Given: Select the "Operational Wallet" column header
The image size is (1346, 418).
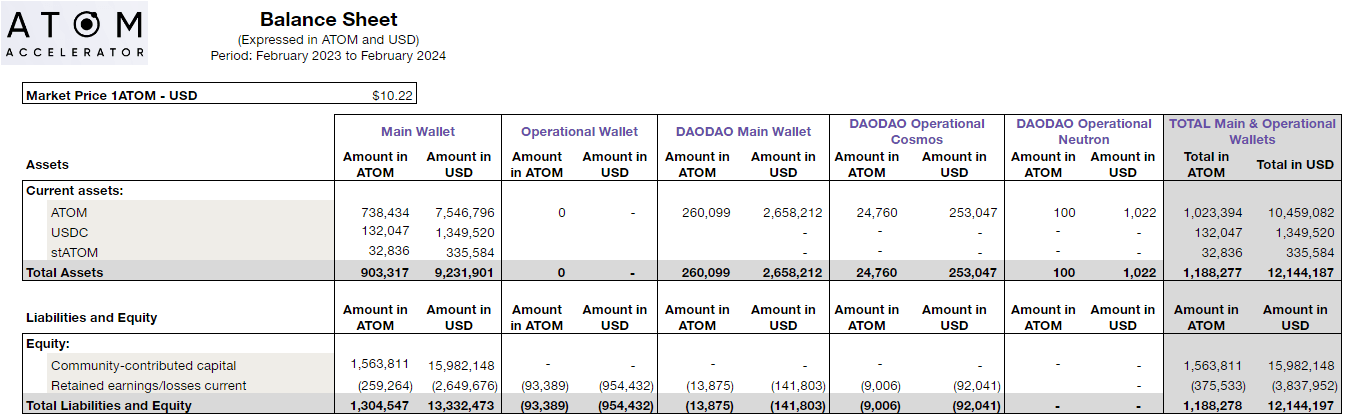Looking at the screenshot, I should [579, 131].
